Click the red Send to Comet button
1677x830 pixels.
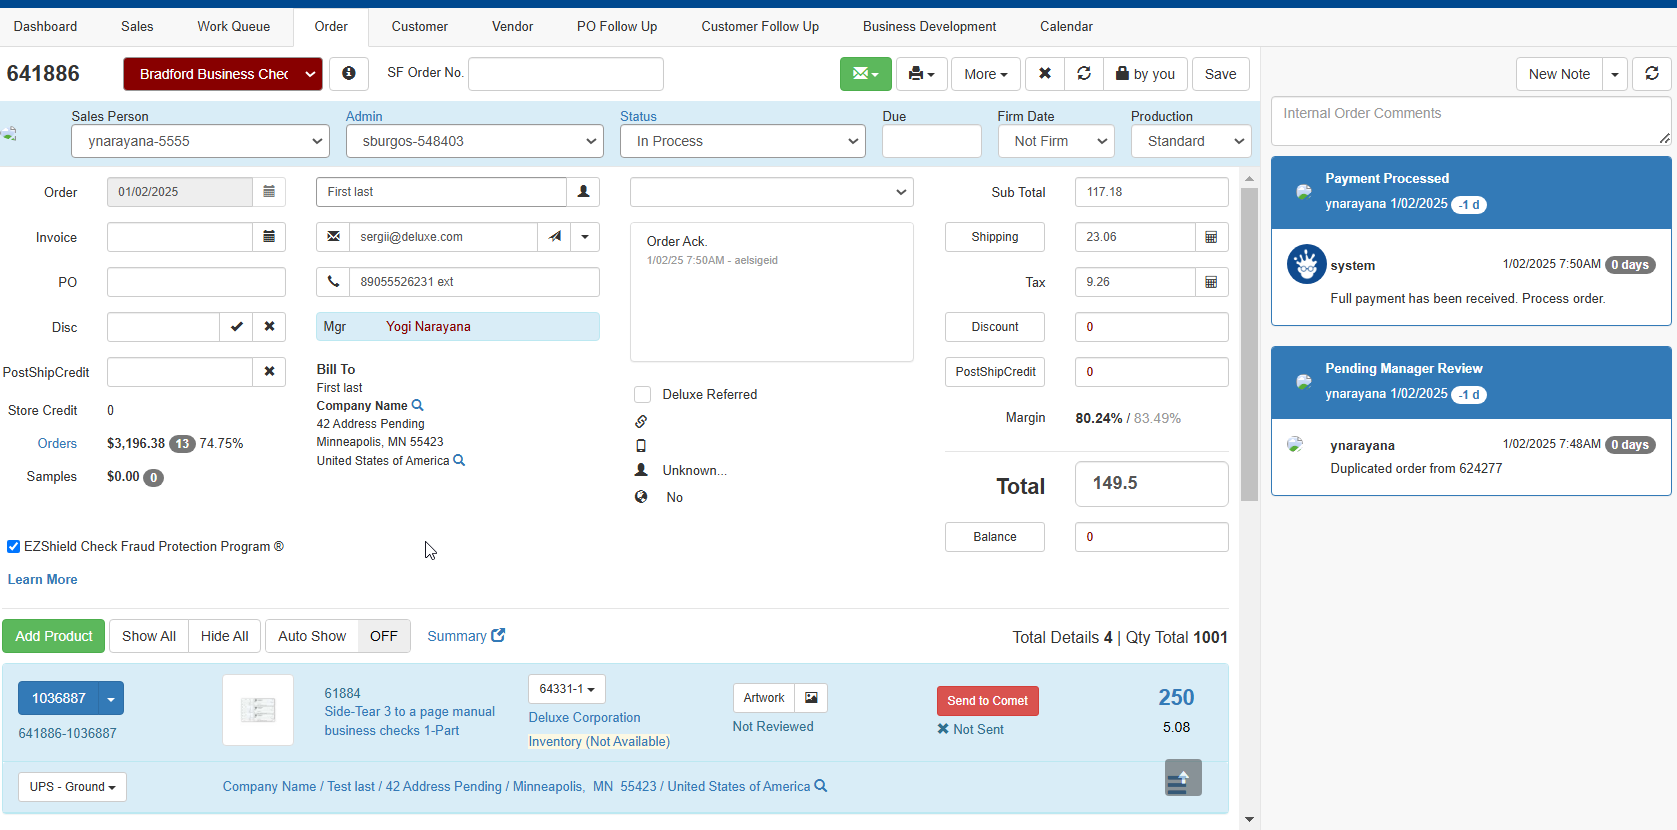tap(987, 701)
